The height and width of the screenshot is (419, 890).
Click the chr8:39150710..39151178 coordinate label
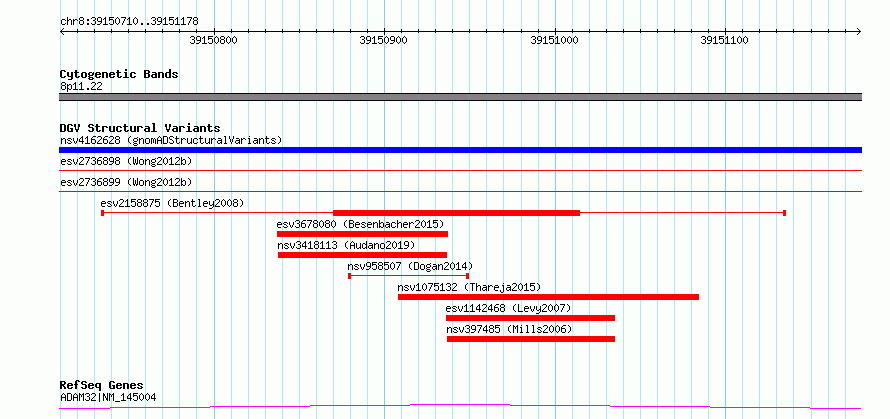point(129,22)
